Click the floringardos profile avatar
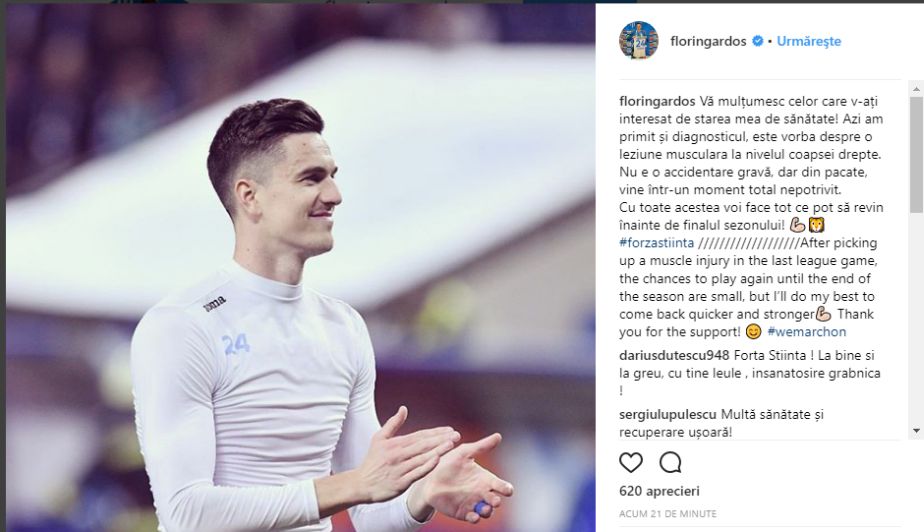The image size is (924, 532). click(x=638, y=41)
